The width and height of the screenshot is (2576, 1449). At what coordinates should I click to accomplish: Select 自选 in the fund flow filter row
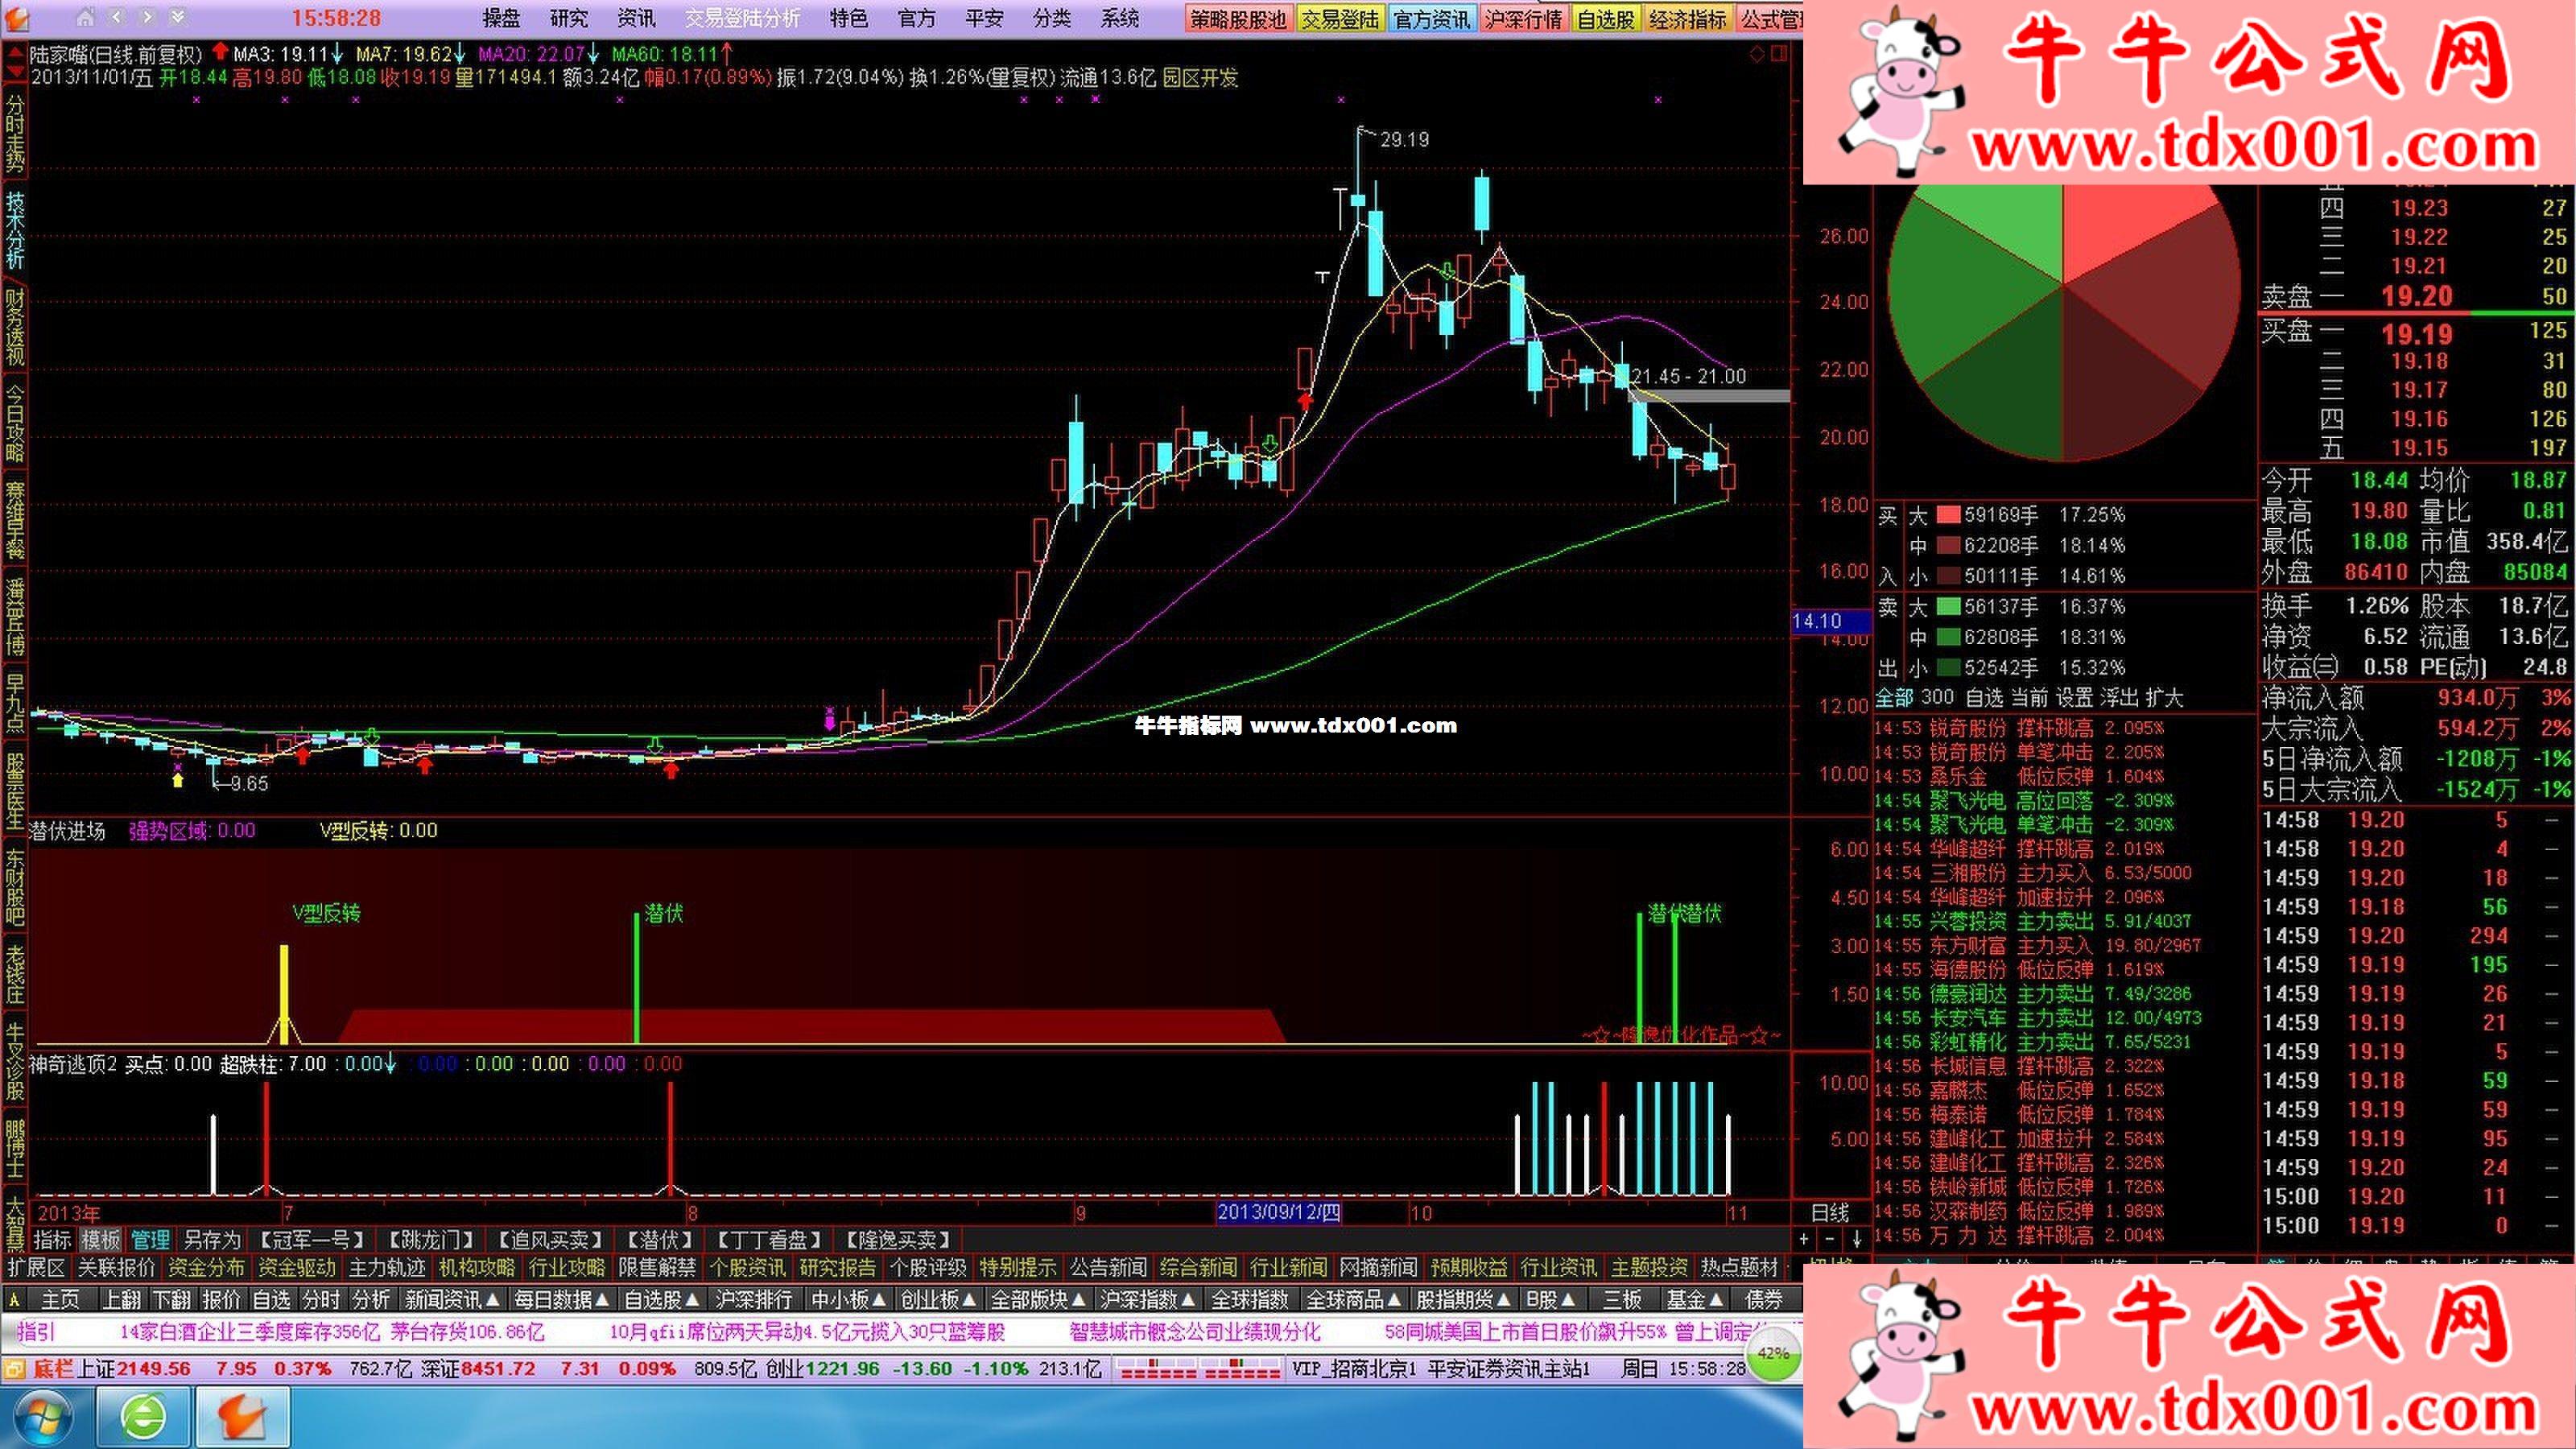coord(1984,697)
